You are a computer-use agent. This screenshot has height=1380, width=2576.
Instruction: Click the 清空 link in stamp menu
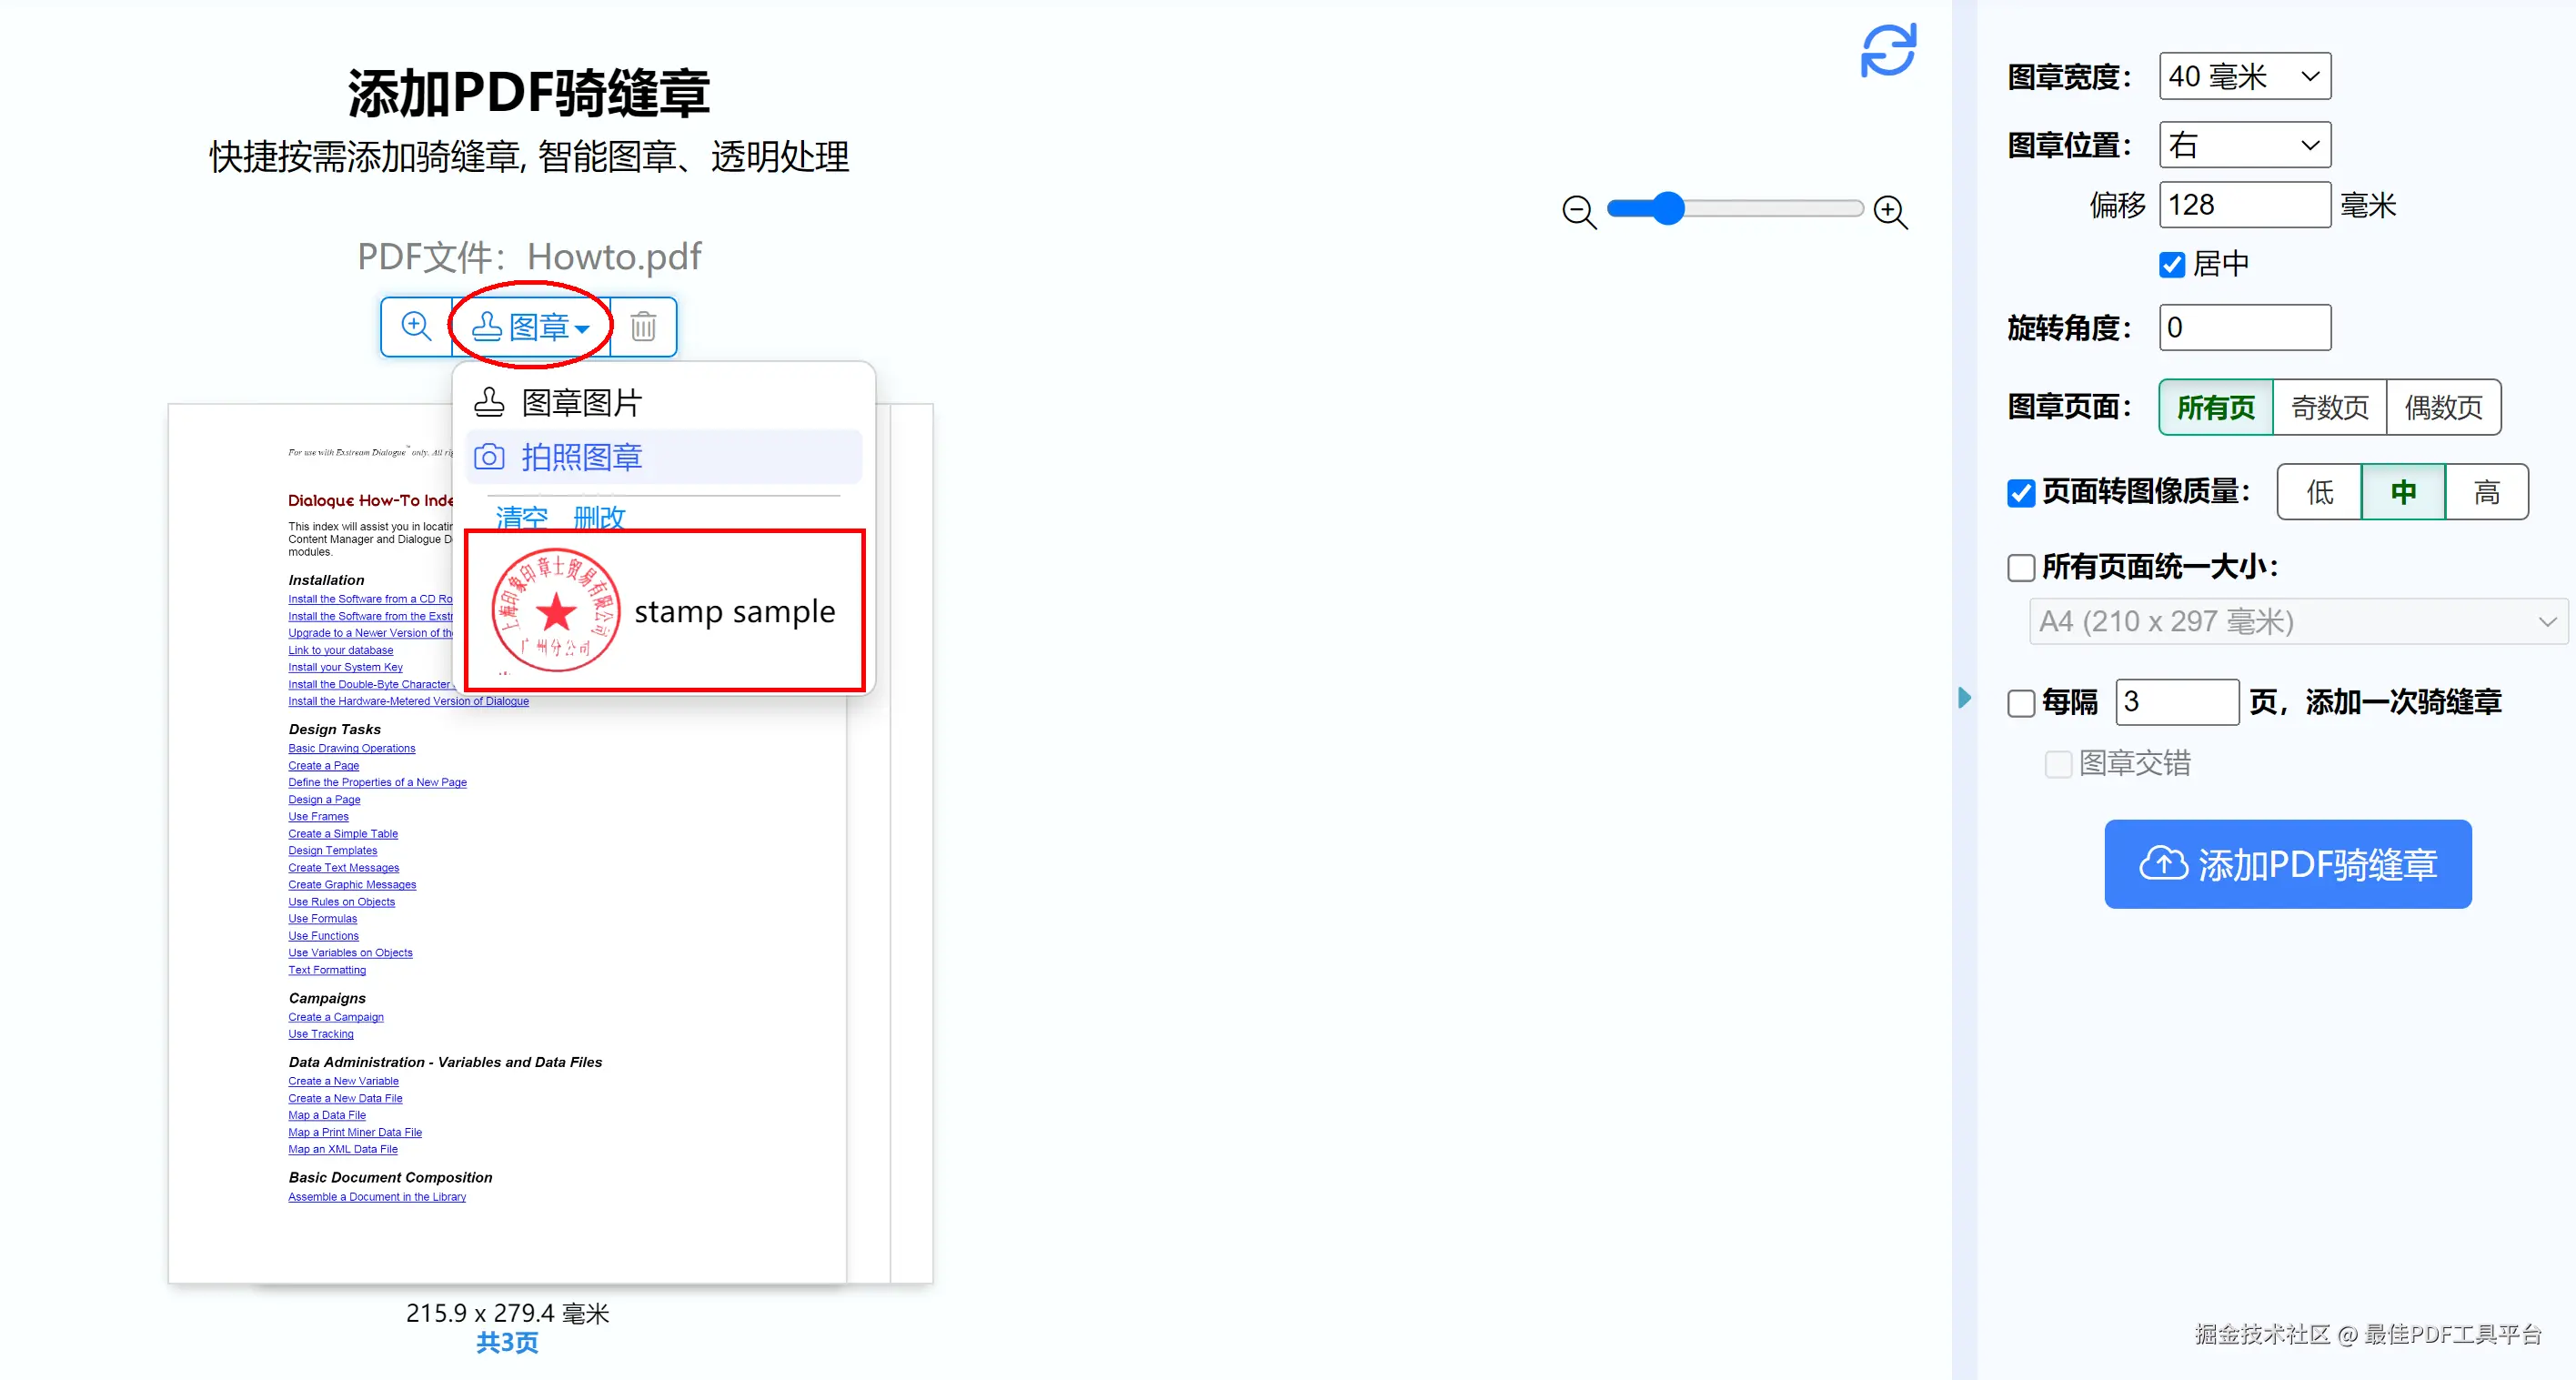point(521,517)
